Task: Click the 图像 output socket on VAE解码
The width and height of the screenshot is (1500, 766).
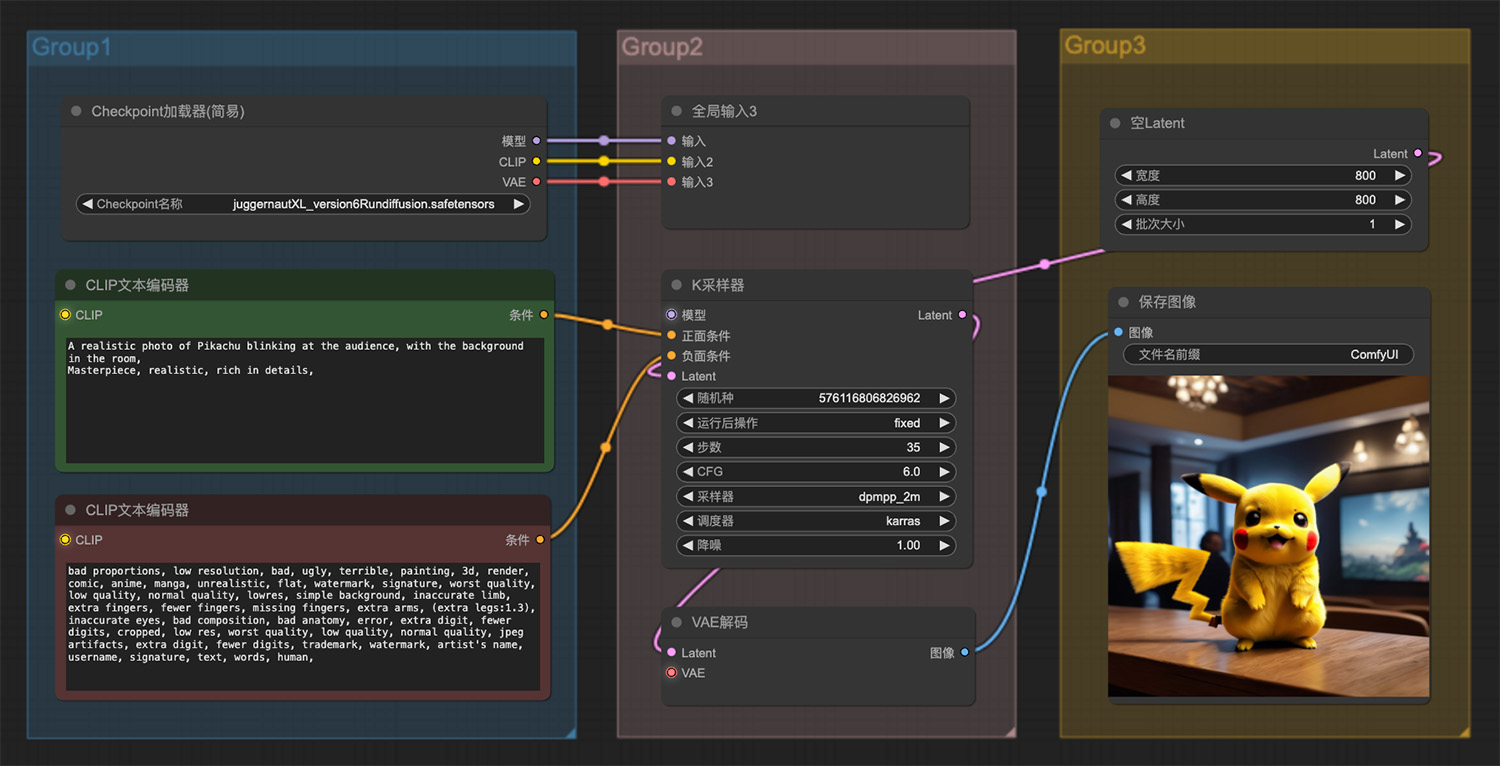Action: pos(964,652)
